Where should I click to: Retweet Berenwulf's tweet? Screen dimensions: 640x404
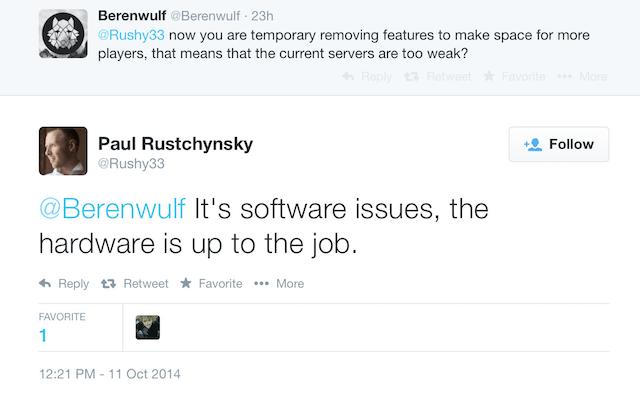438,76
